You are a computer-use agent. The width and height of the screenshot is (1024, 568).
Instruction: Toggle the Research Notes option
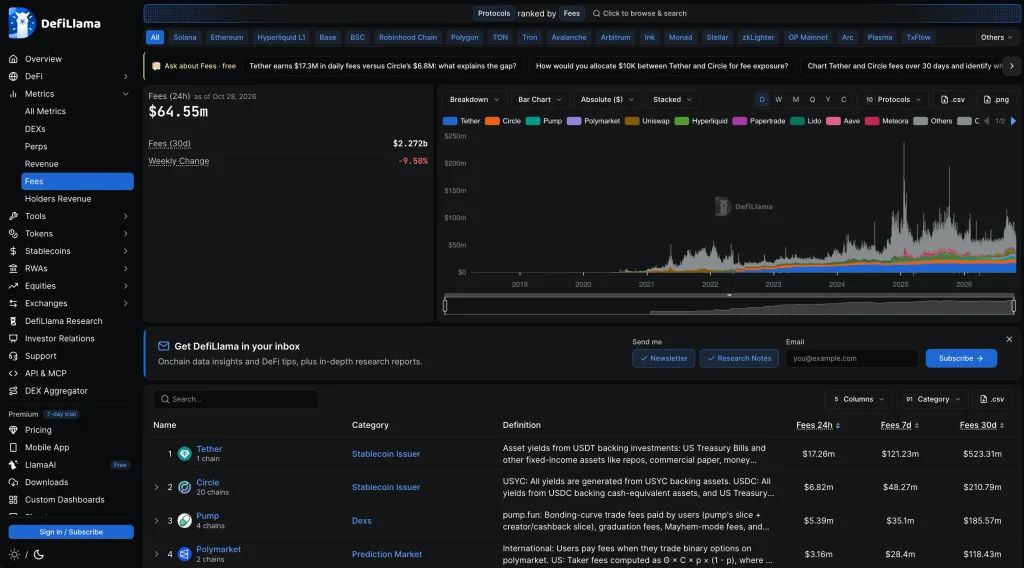[x=739, y=358]
